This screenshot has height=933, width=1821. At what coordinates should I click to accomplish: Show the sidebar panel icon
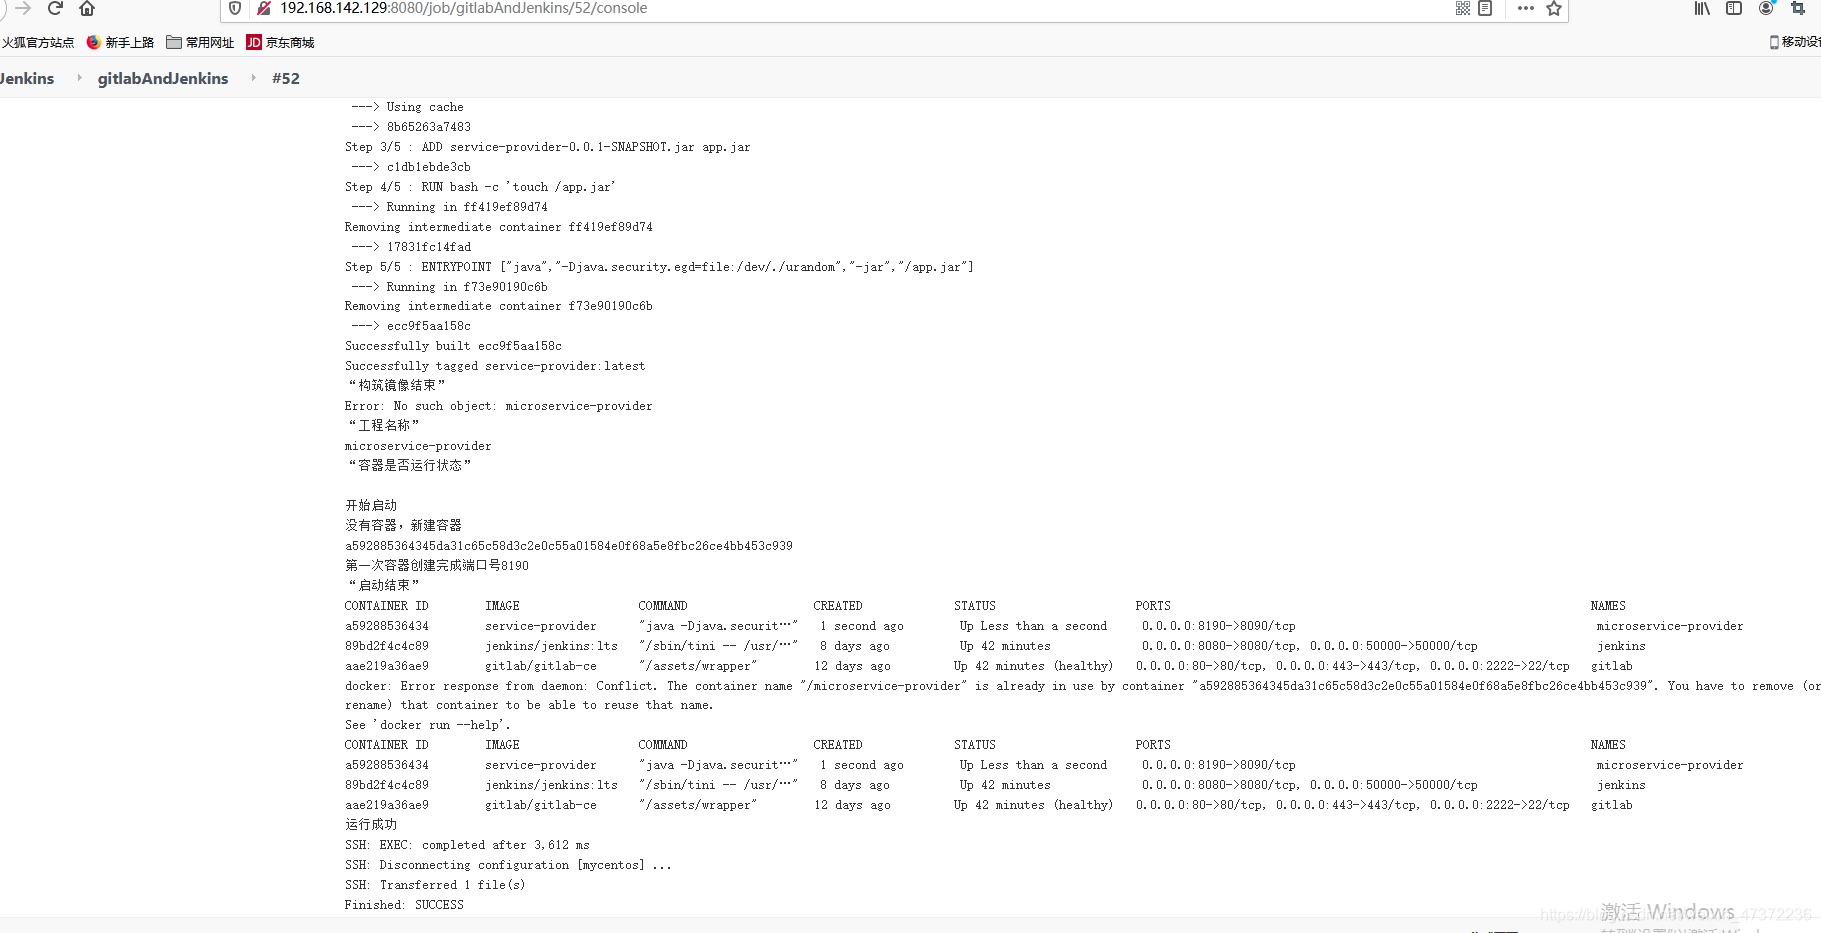tap(1734, 8)
